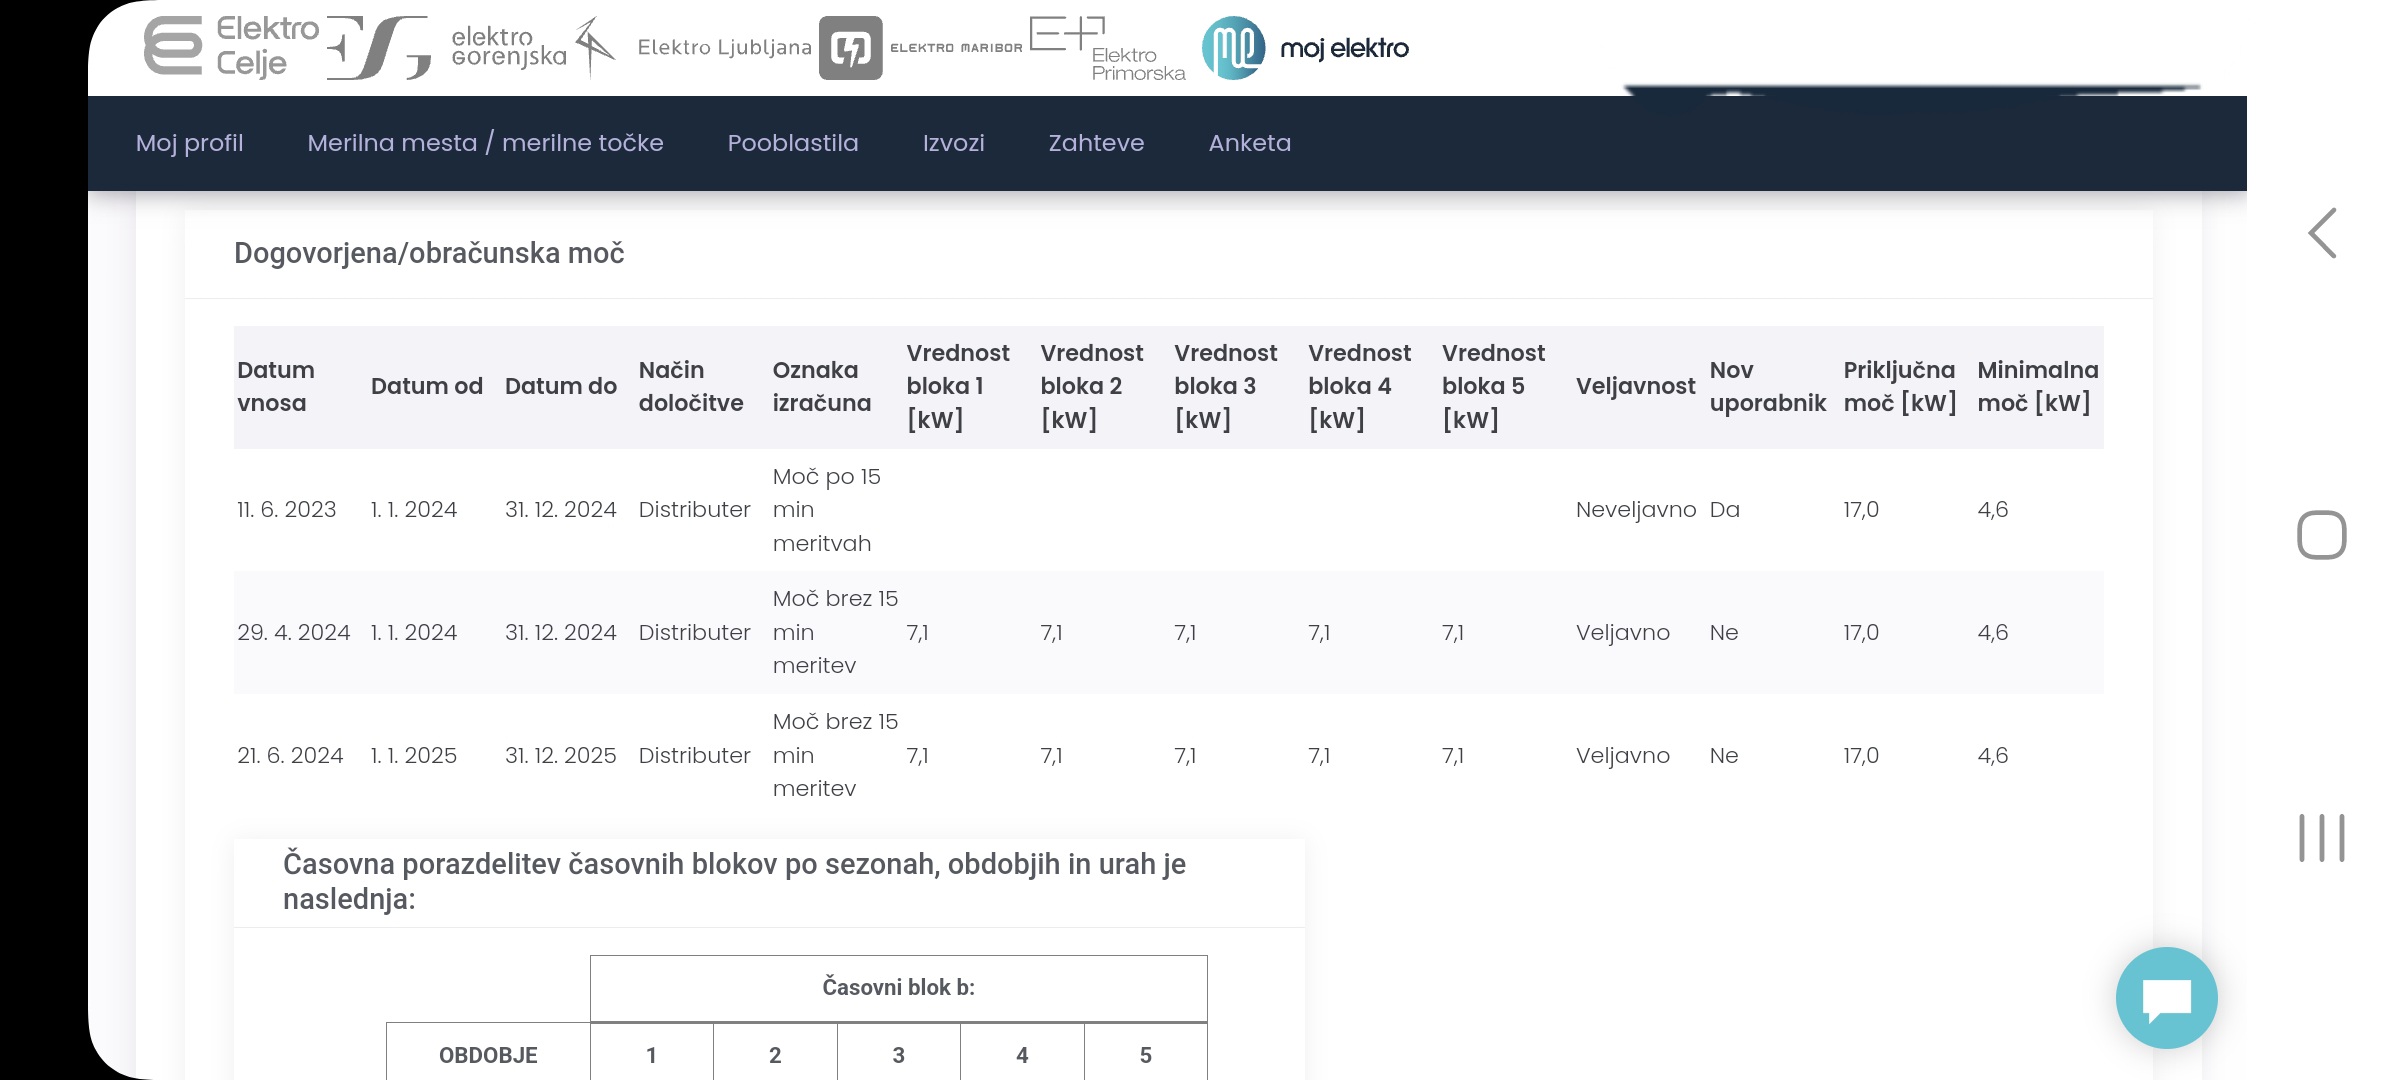Open the Elektro Celje logo
The image size is (2400, 1080).
[x=232, y=47]
